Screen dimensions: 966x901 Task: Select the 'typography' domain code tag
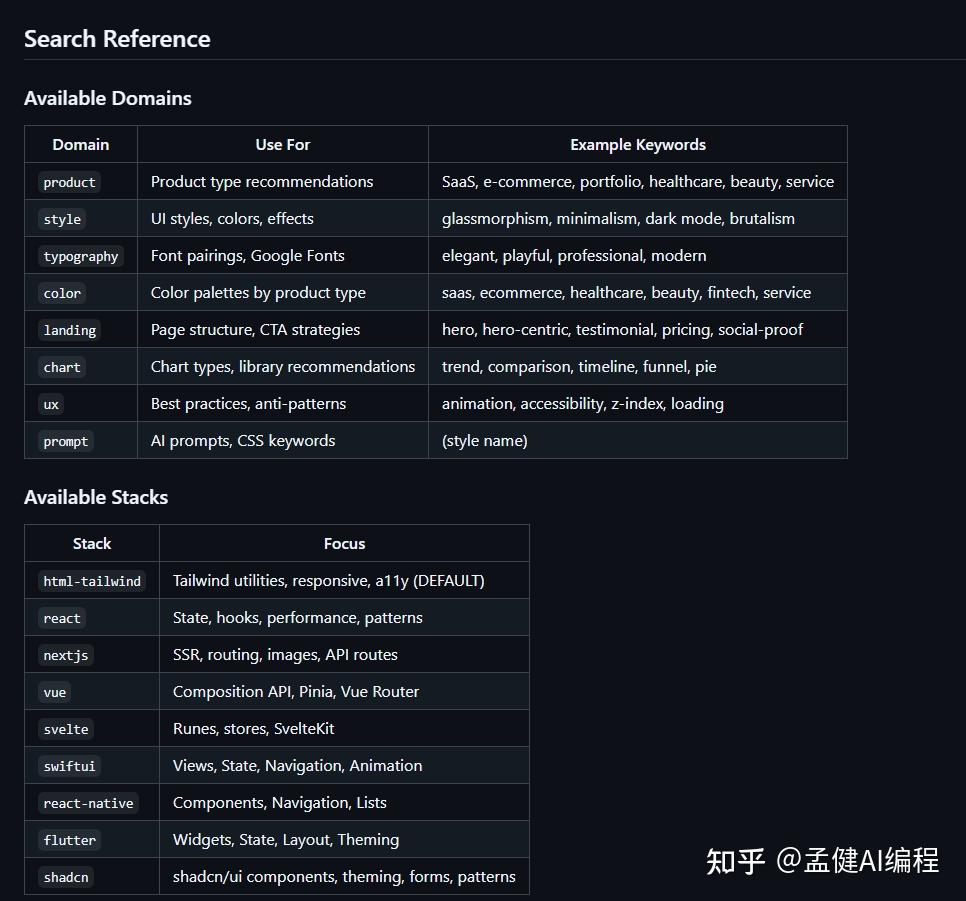(81, 256)
